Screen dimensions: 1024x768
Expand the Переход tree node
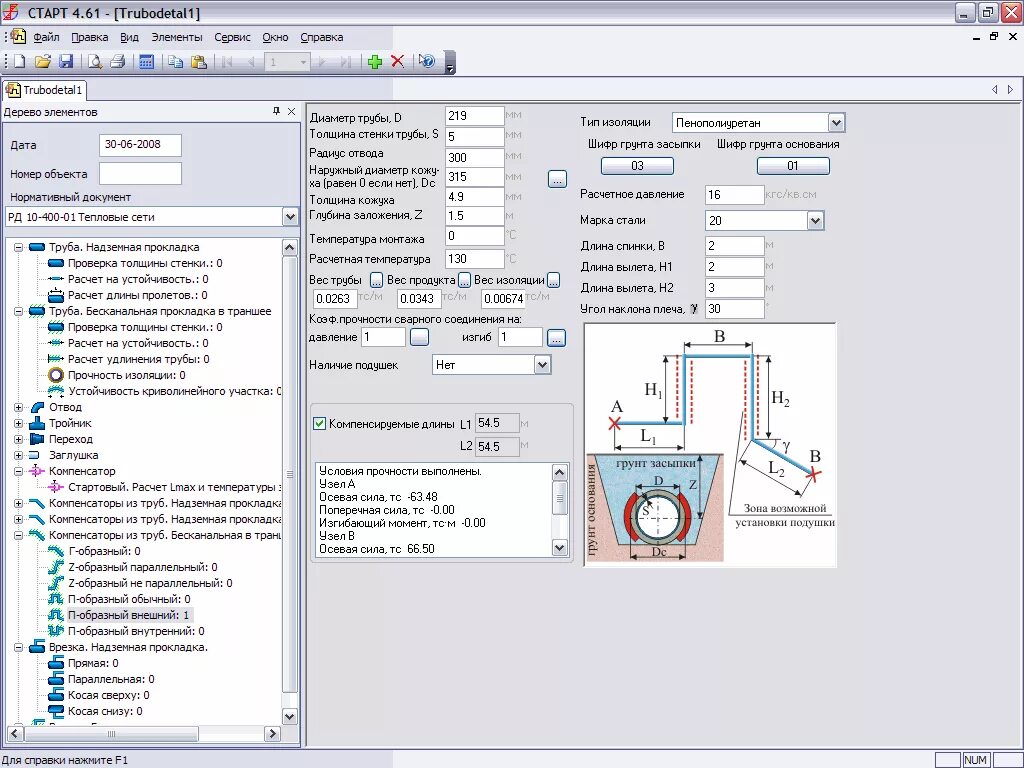click(18, 440)
